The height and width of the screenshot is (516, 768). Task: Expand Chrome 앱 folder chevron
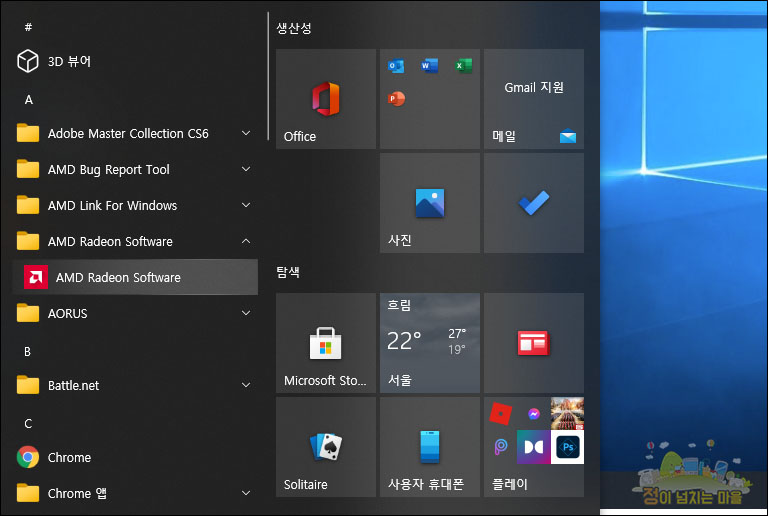tap(246, 493)
